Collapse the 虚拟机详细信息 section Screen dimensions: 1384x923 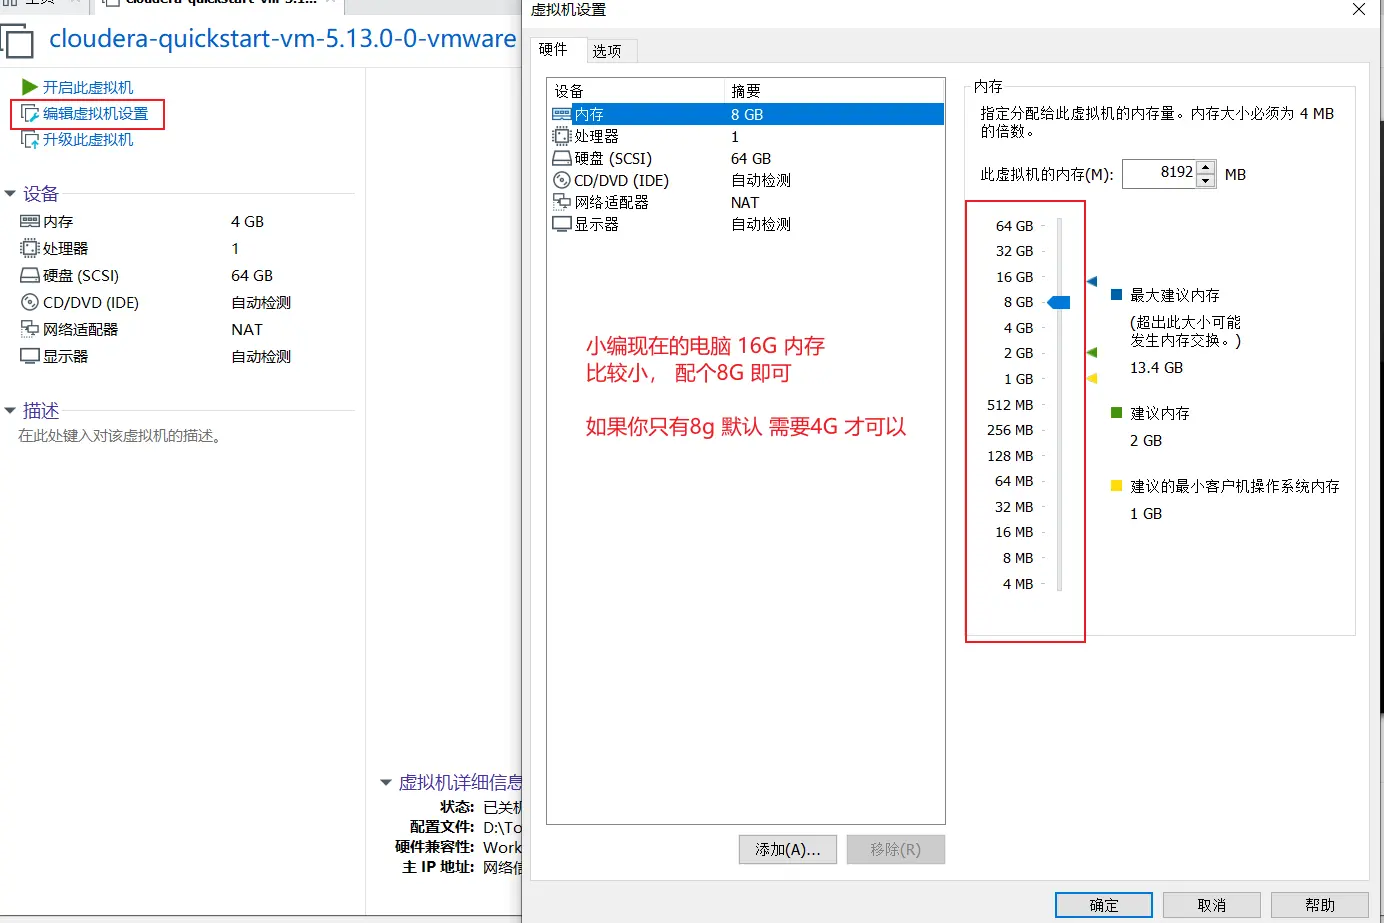click(x=386, y=783)
